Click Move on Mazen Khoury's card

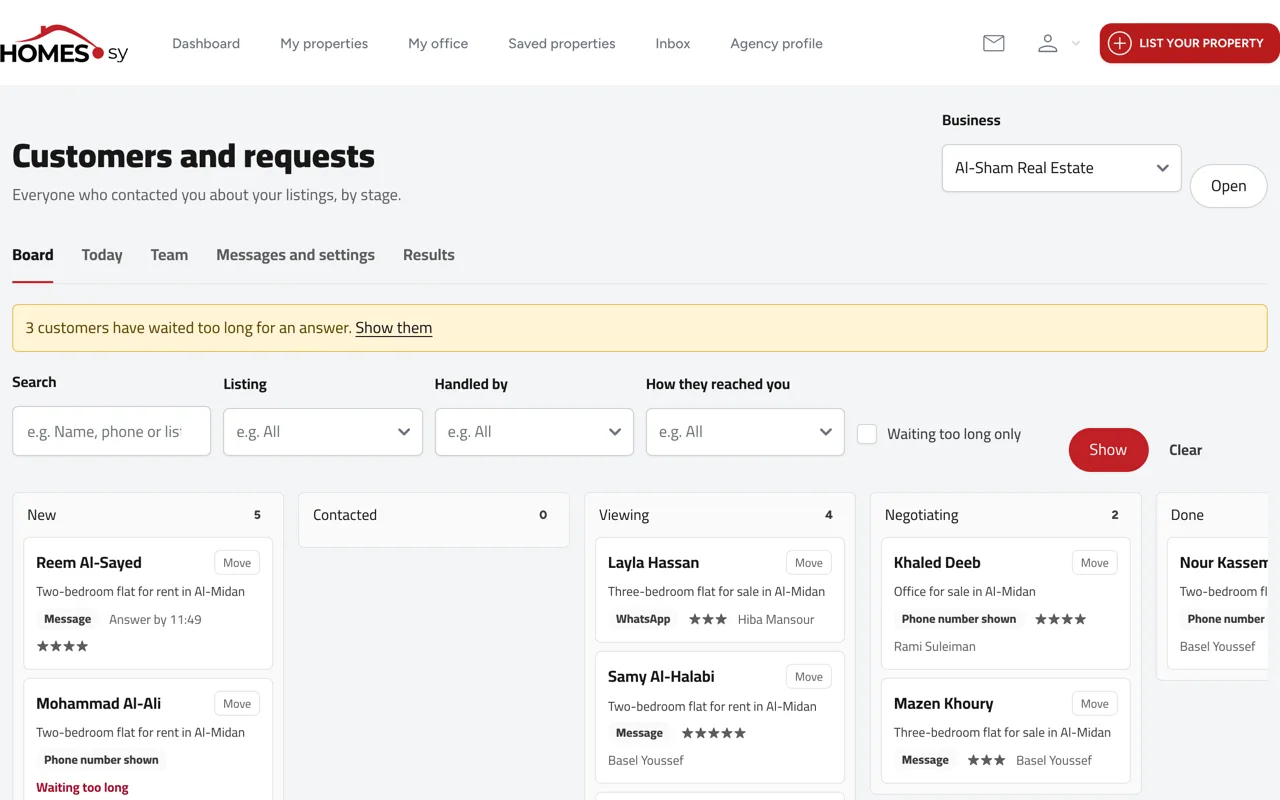(1095, 704)
